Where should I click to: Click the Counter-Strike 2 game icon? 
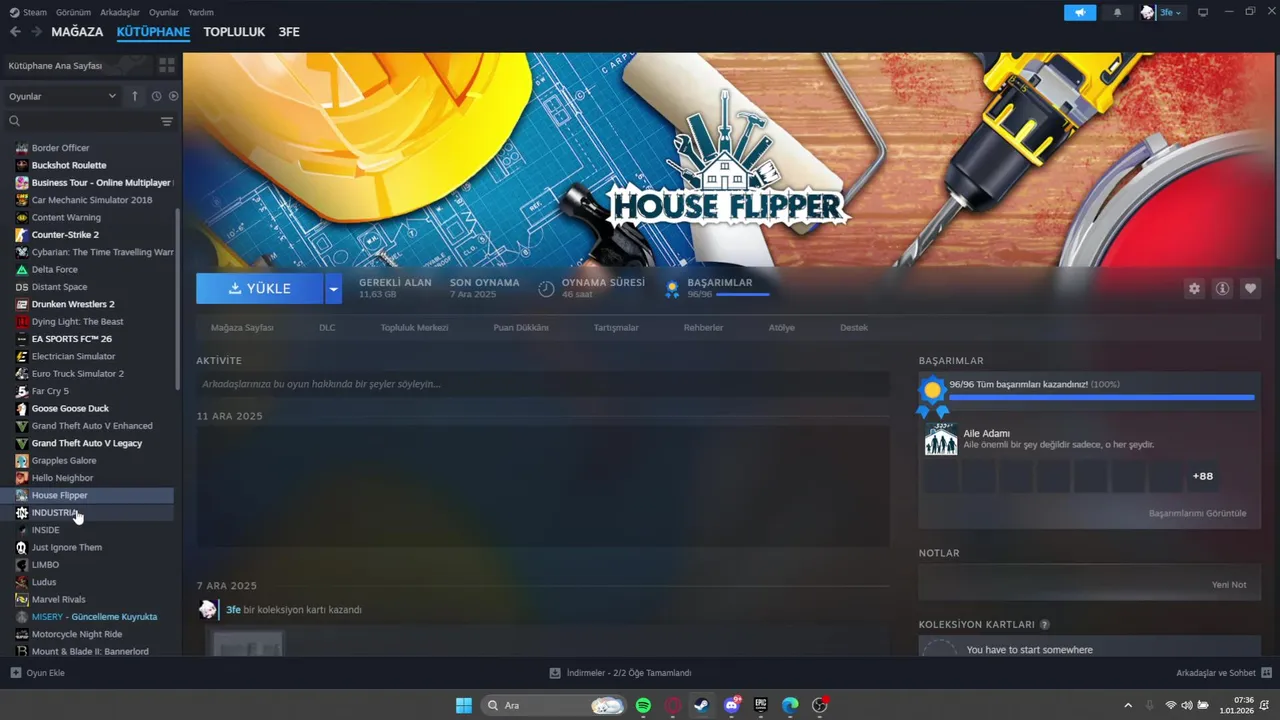pos(22,235)
